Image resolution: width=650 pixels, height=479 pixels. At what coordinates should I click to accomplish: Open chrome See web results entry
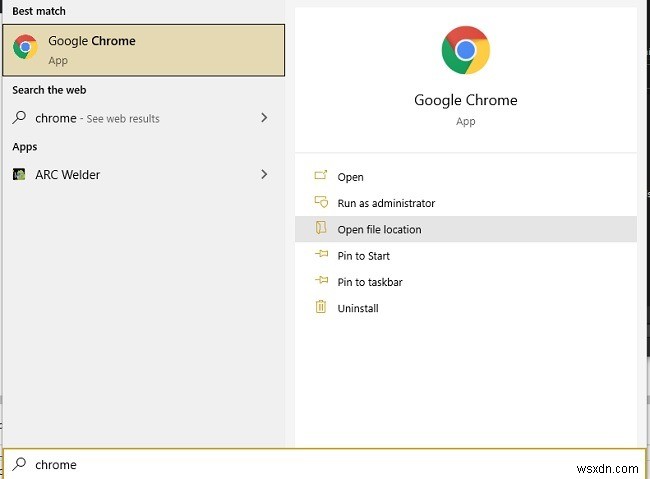click(143, 118)
